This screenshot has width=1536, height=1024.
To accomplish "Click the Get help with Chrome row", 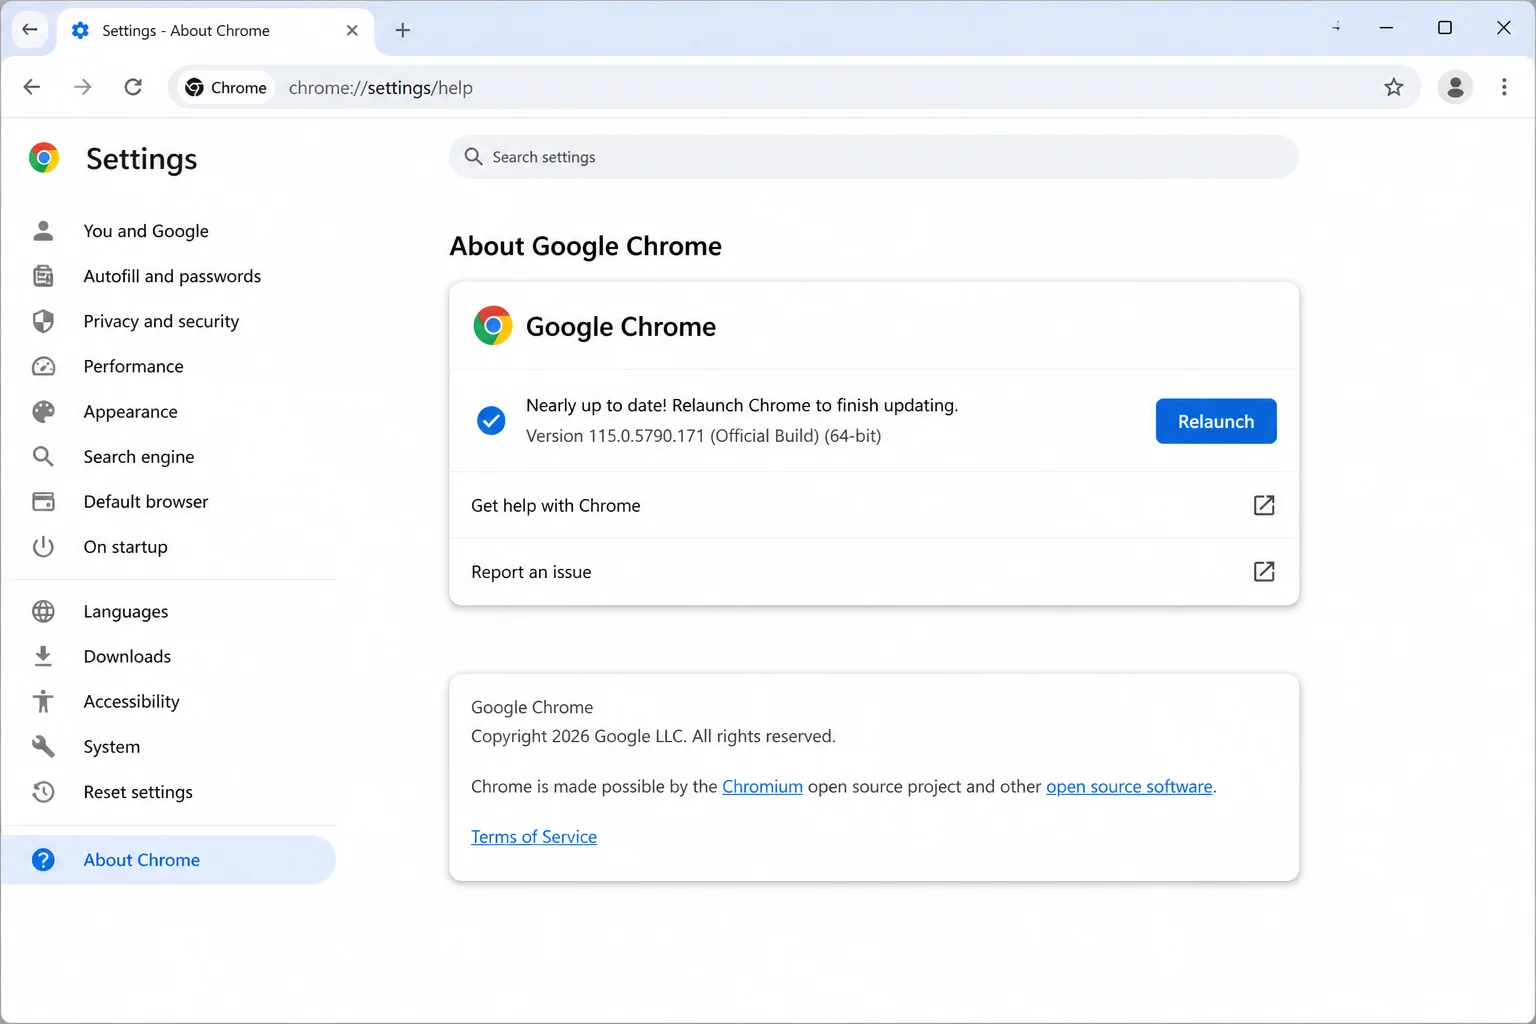I will coord(874,505).
